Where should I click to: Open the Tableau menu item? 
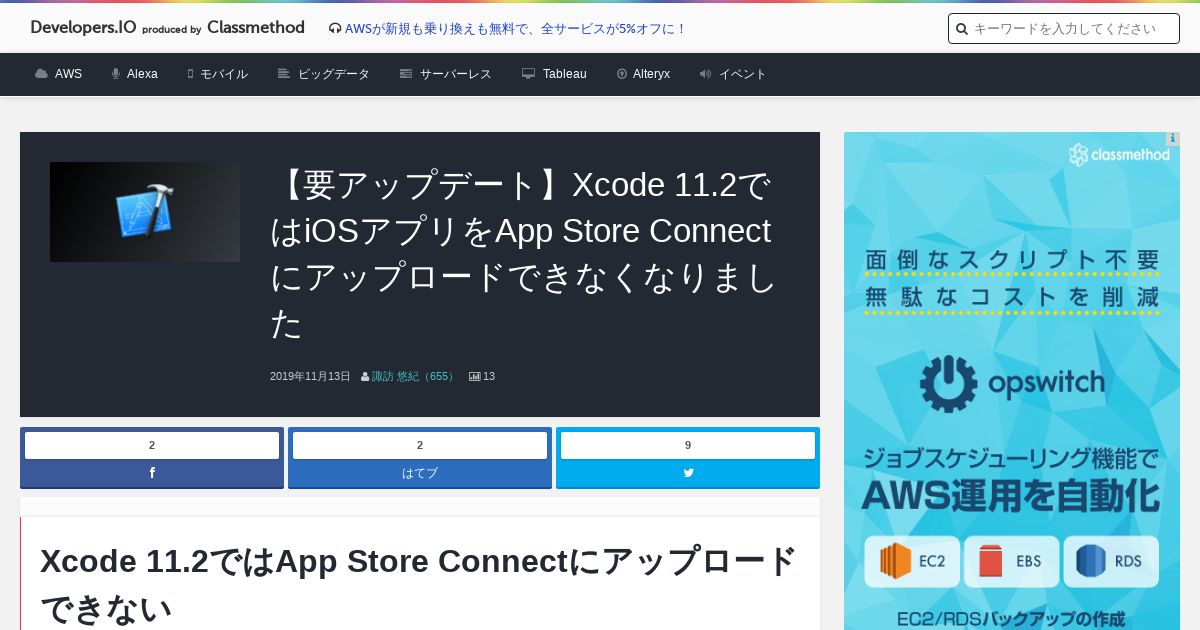coord(565,74)
